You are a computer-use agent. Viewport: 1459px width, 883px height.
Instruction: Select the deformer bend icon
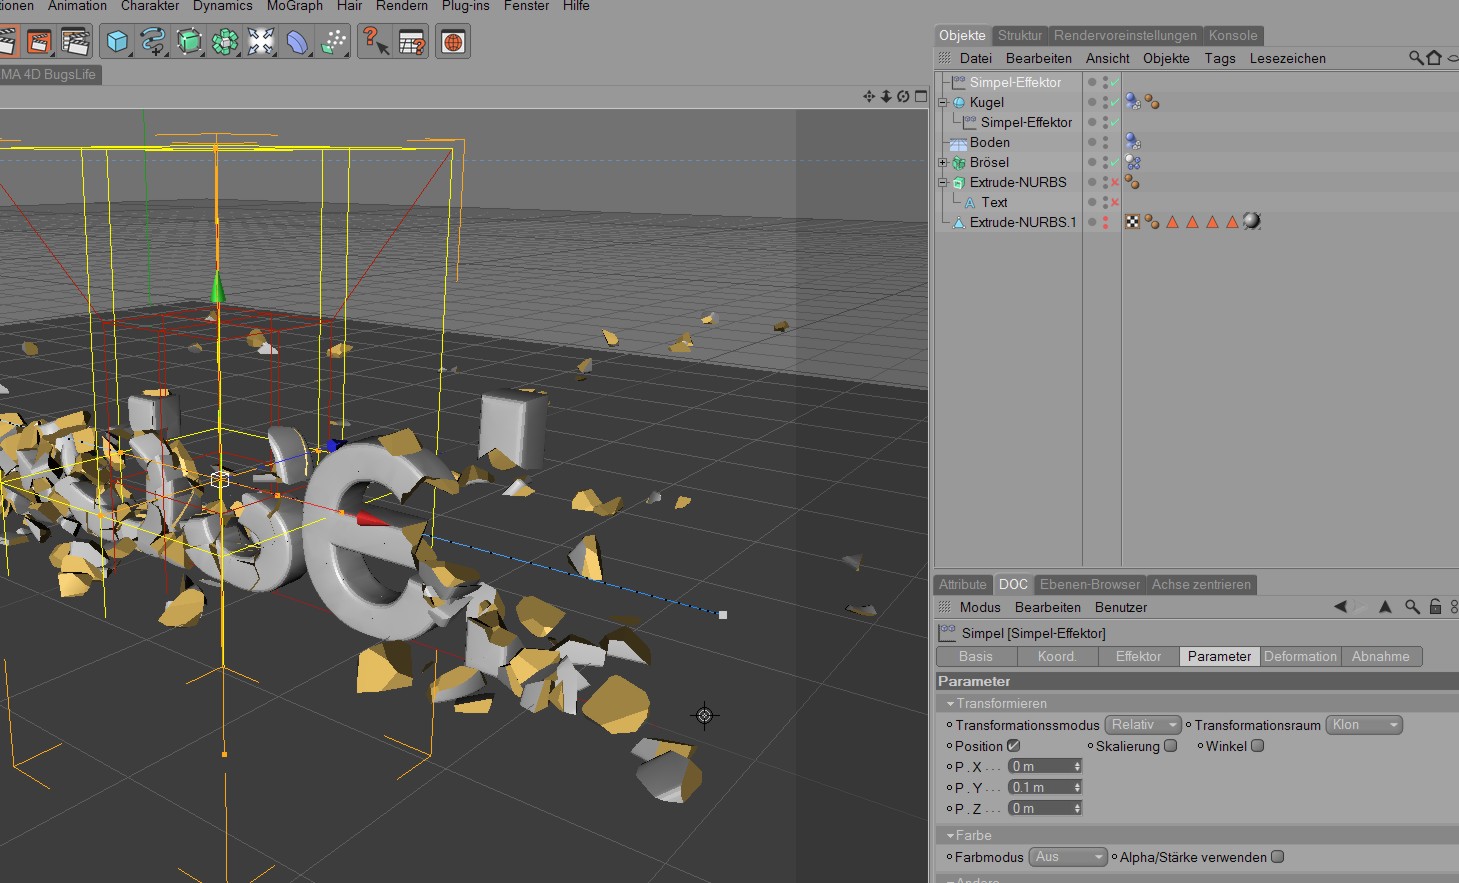coord(298,42)
